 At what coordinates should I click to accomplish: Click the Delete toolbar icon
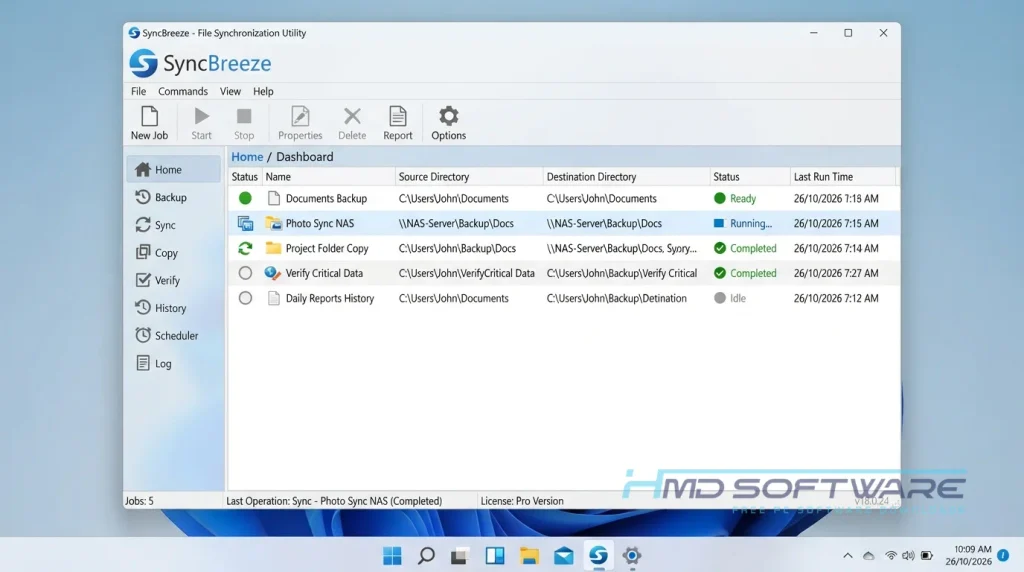click(352, 123)
